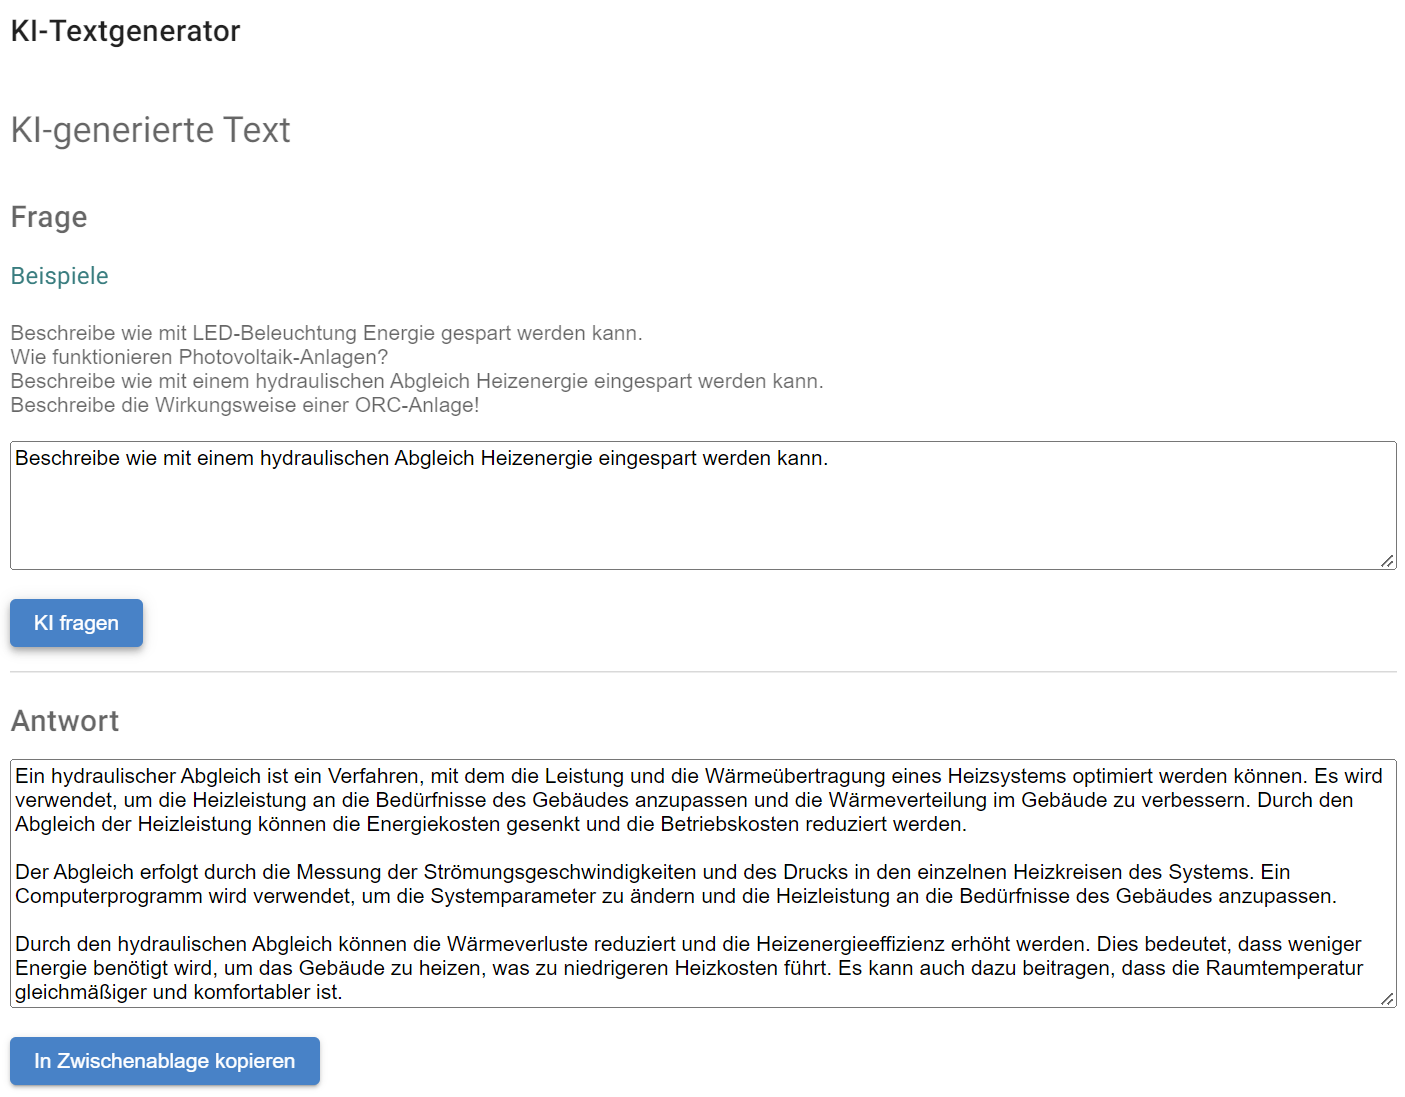Click the Antwort section heading

point(65,721)
